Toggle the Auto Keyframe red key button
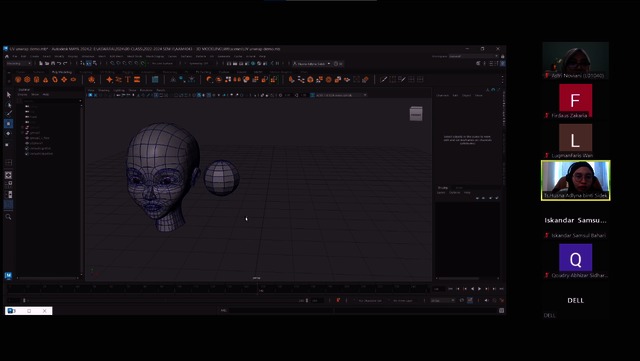This screenshot has width=640, height=361. coord(338,300)
